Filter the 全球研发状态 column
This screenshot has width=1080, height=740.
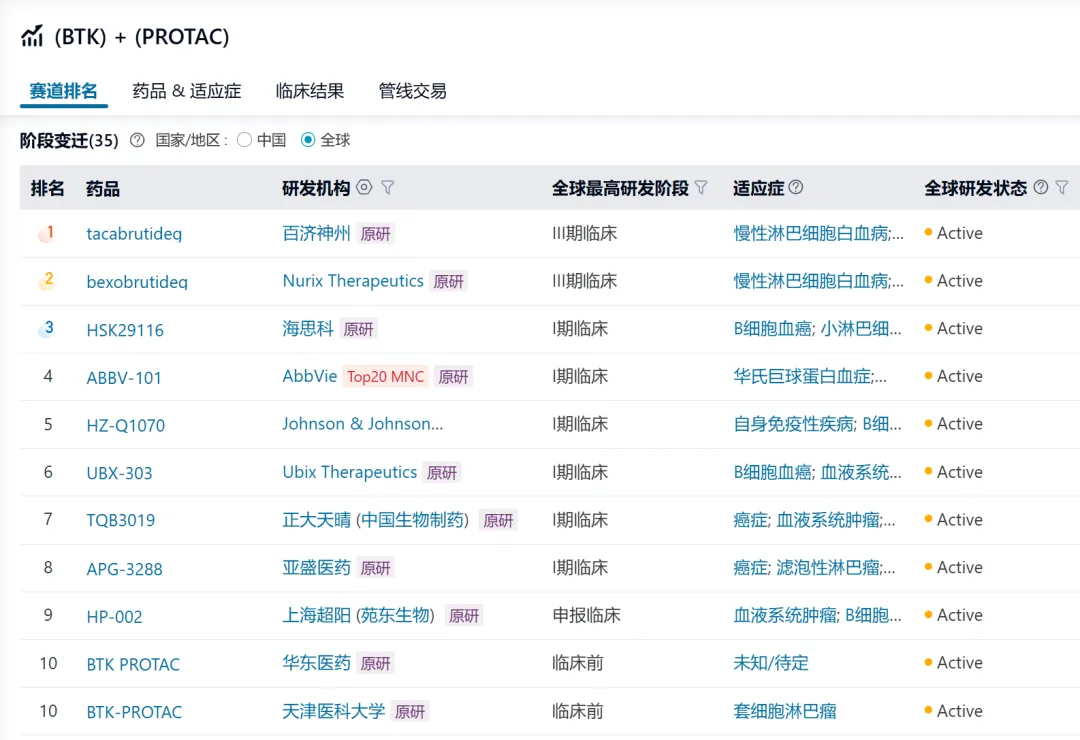click(1062, 187)
